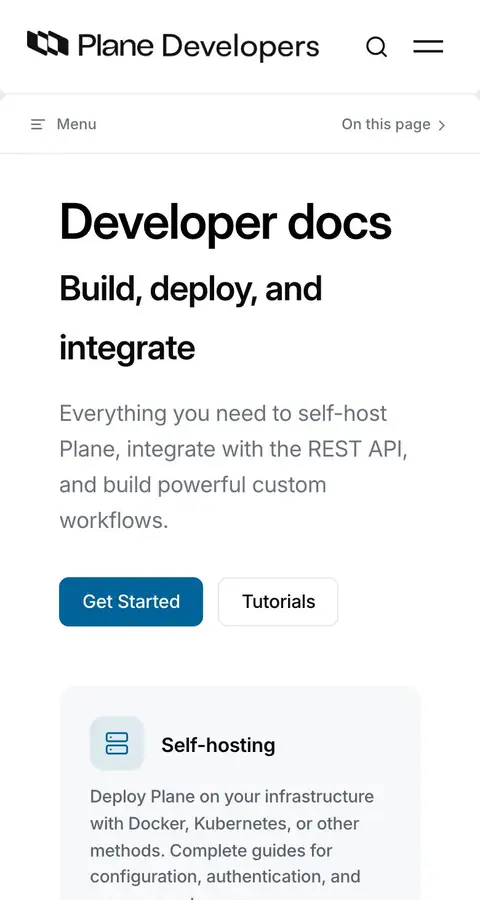
Task: Click the Everything you need intro paragraph
Action: [x=234, y=467]
